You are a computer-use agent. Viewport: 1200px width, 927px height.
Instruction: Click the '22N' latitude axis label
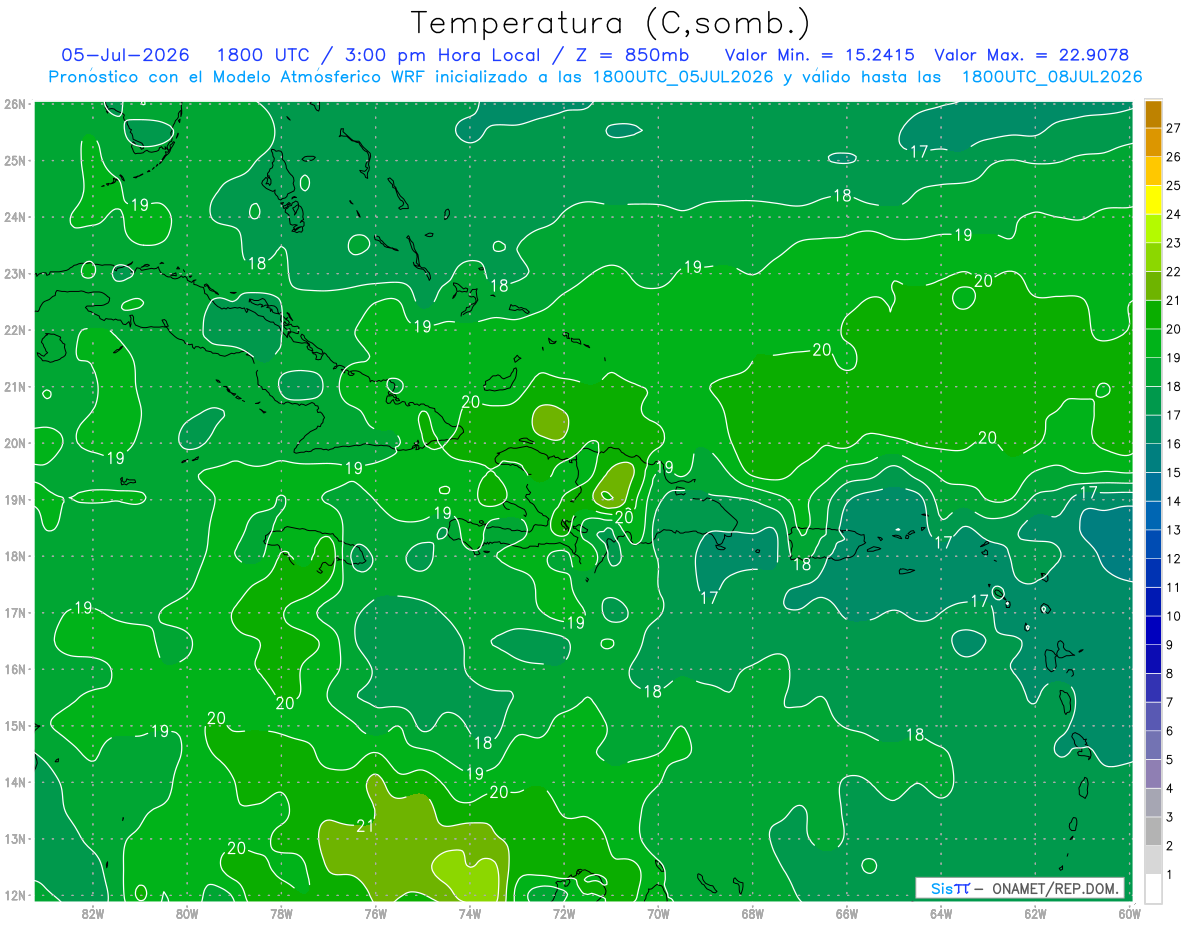tap(14, 330)
